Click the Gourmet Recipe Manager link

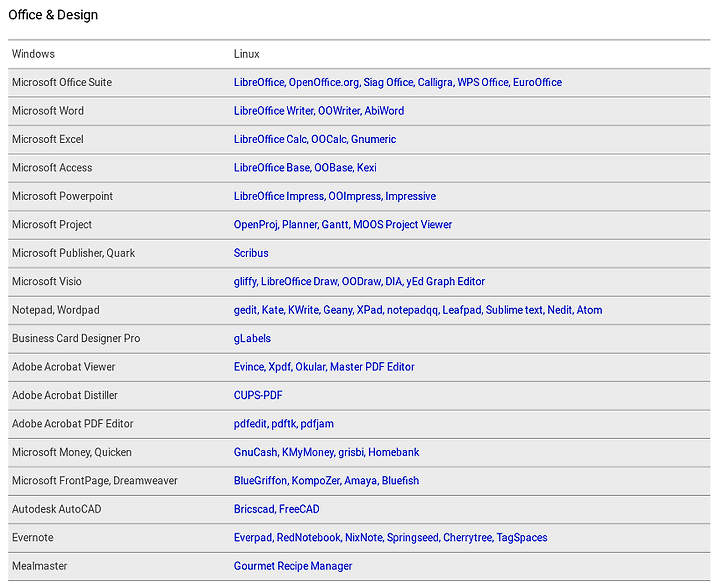click(x=293, y=566)
